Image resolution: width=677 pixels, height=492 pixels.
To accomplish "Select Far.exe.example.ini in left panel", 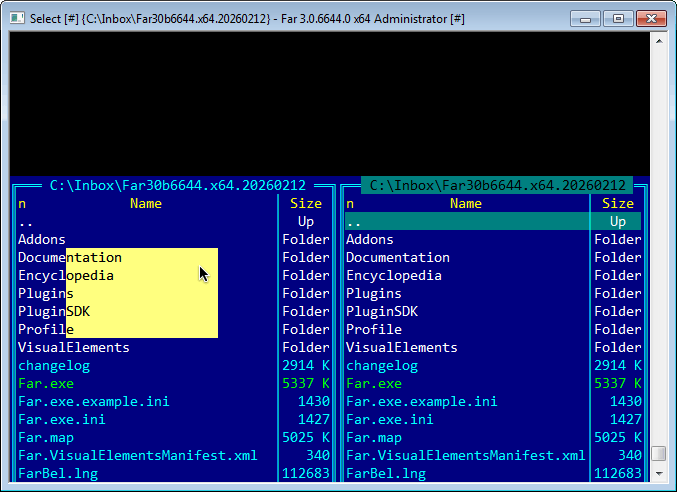I will [x=94, y=402].
